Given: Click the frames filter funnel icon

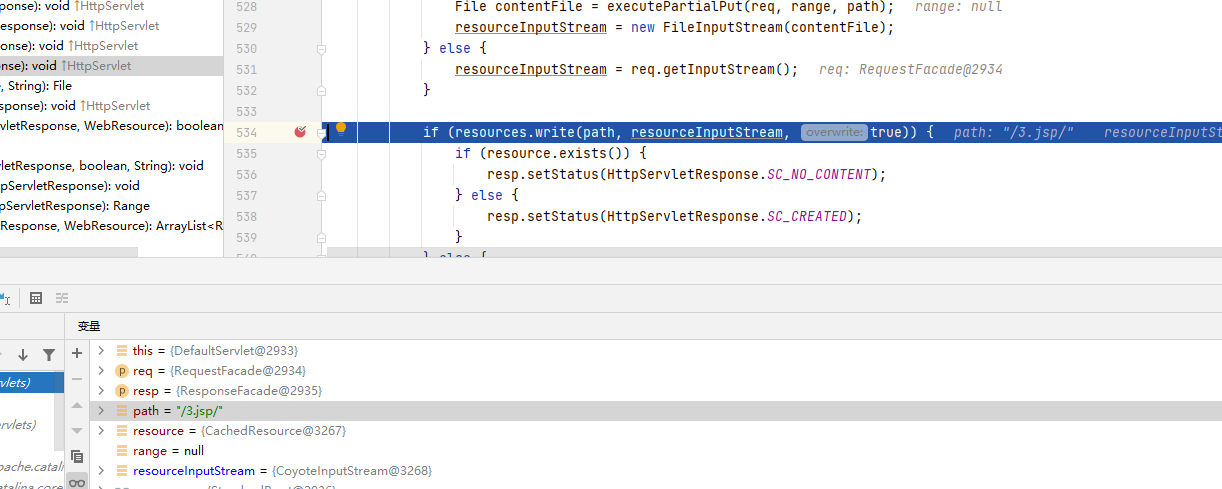Looking at the screenshot, I should tap(48, 354).
